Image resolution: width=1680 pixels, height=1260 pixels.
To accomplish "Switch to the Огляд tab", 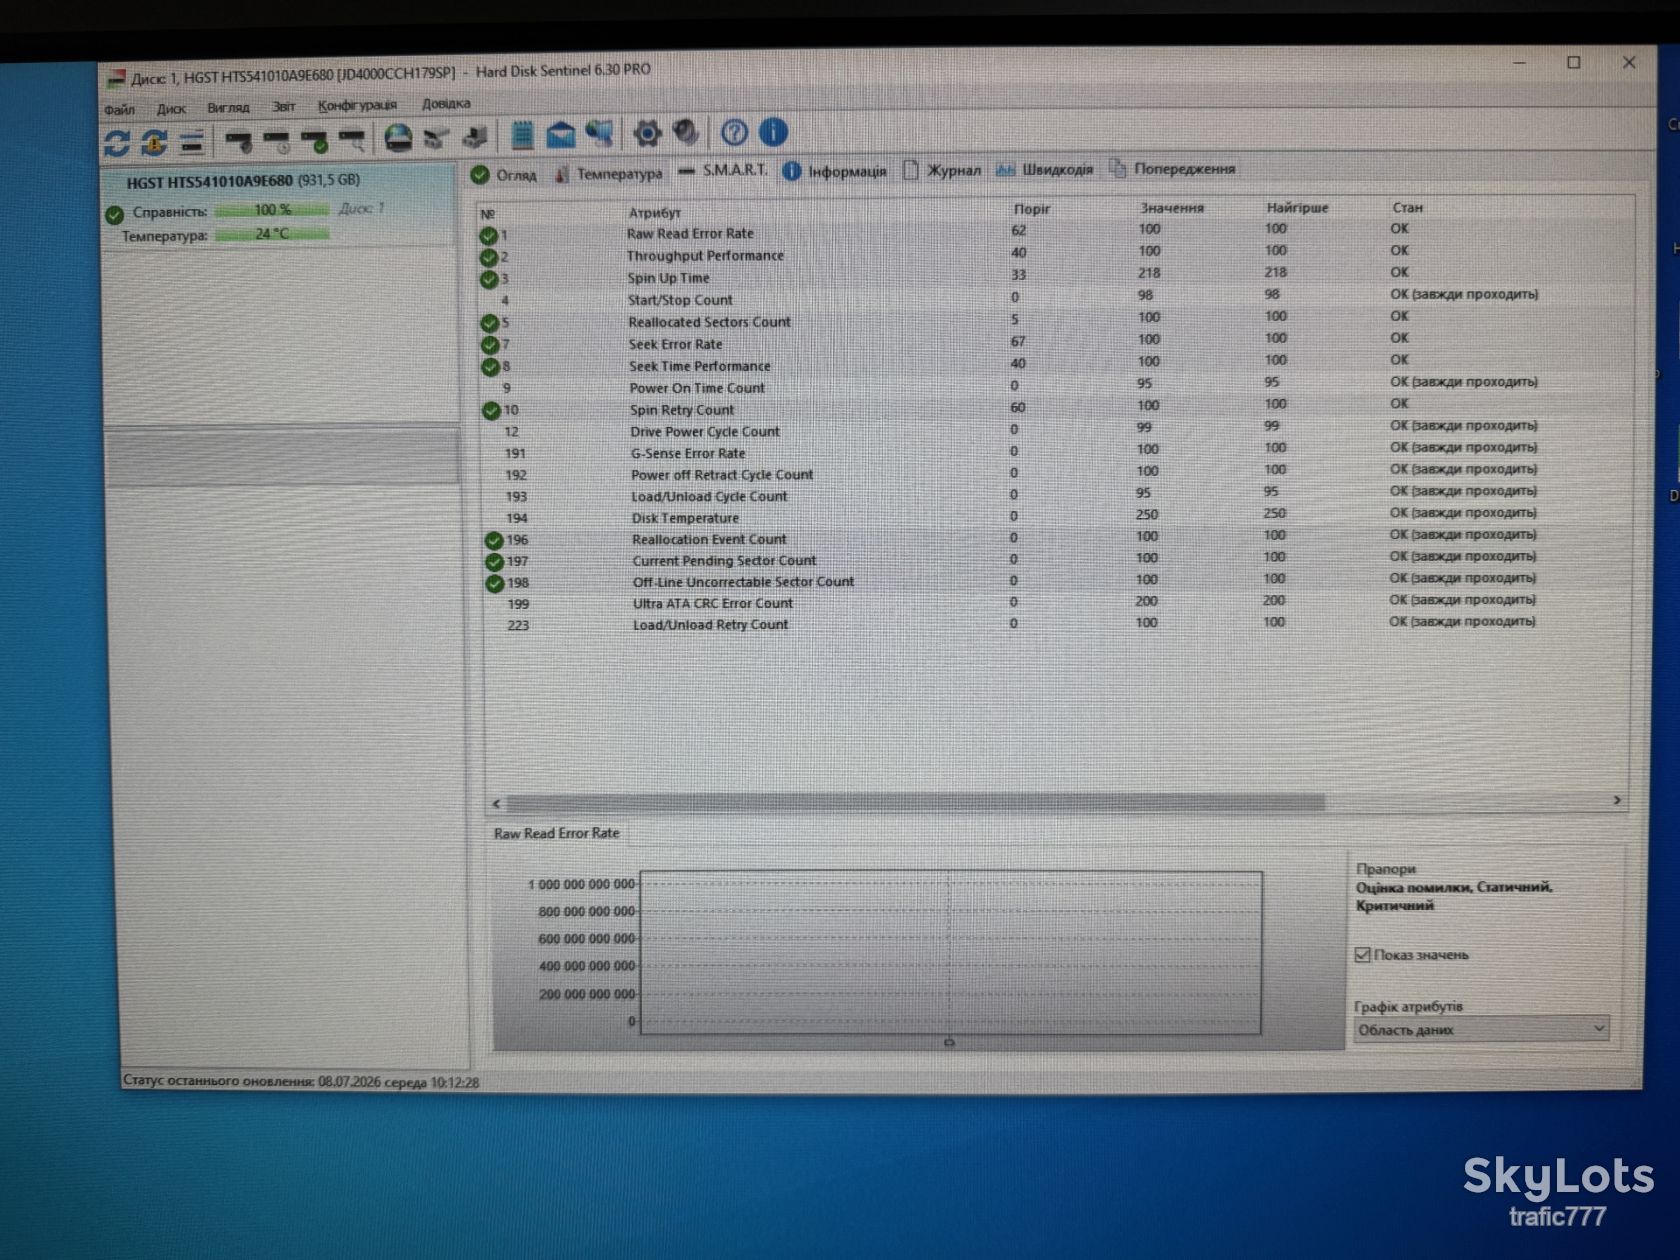I will coord(505,175).
